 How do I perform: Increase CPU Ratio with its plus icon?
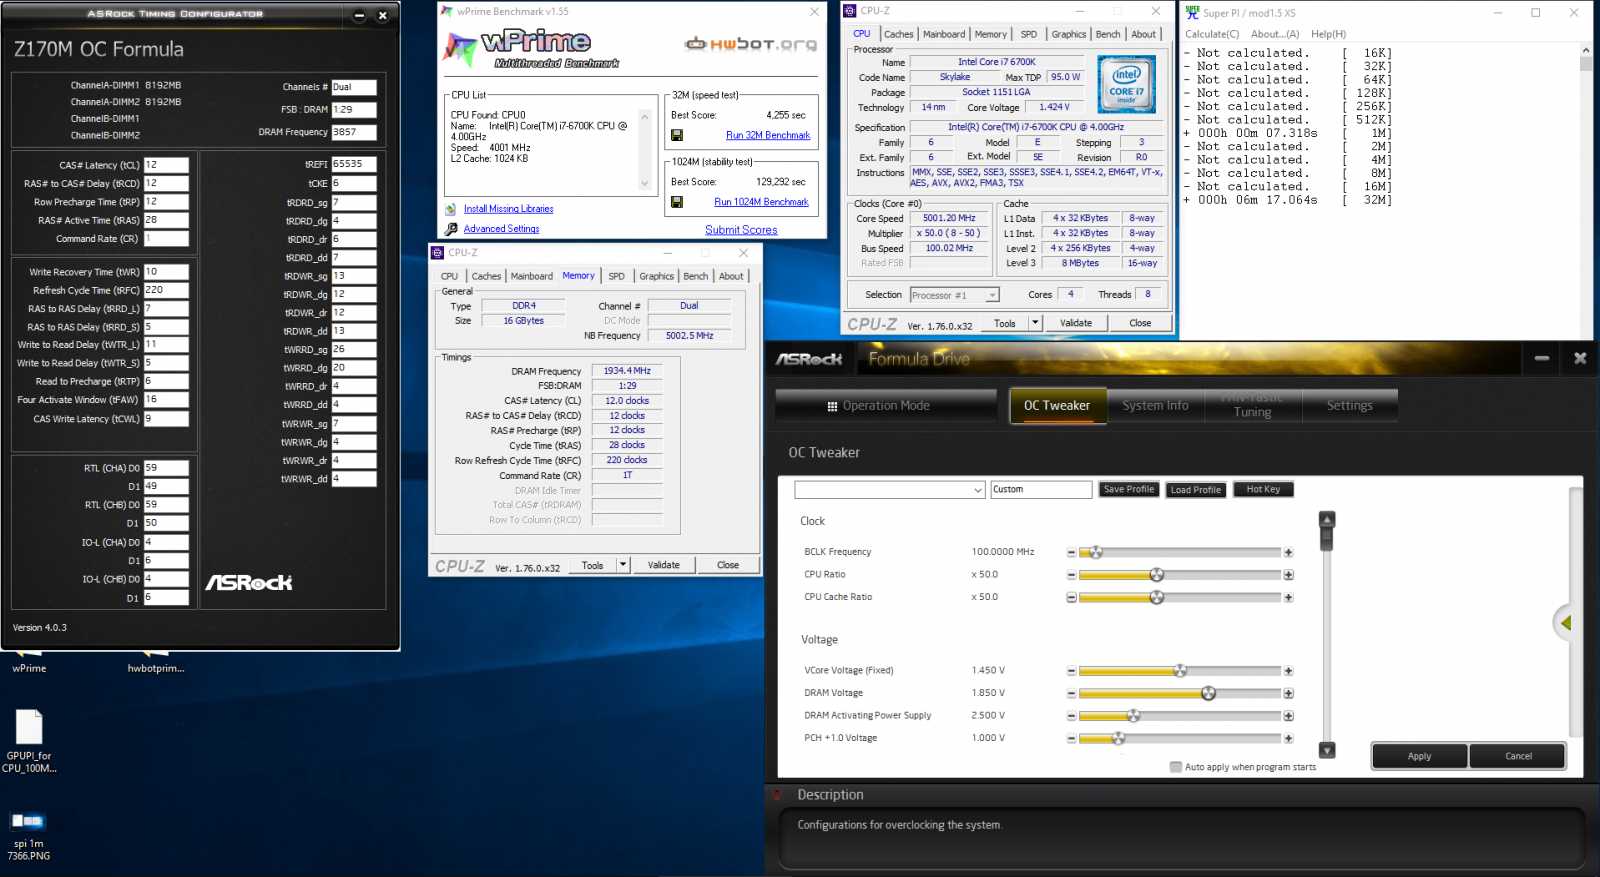click(1288, 575)
